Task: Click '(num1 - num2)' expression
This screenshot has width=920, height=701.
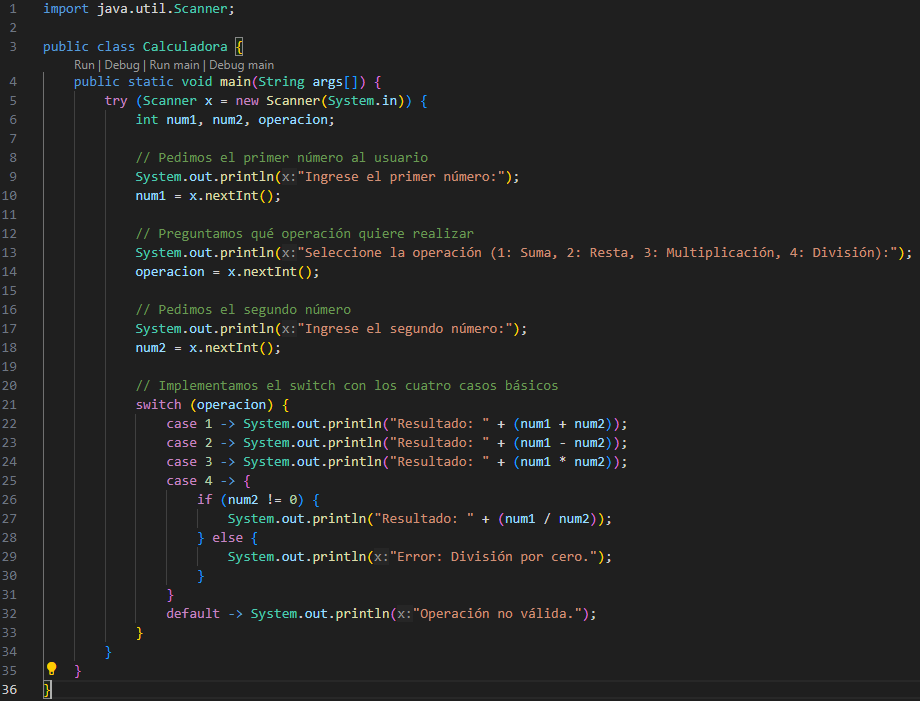Action: pyautogui.click(x=563, y=443)
